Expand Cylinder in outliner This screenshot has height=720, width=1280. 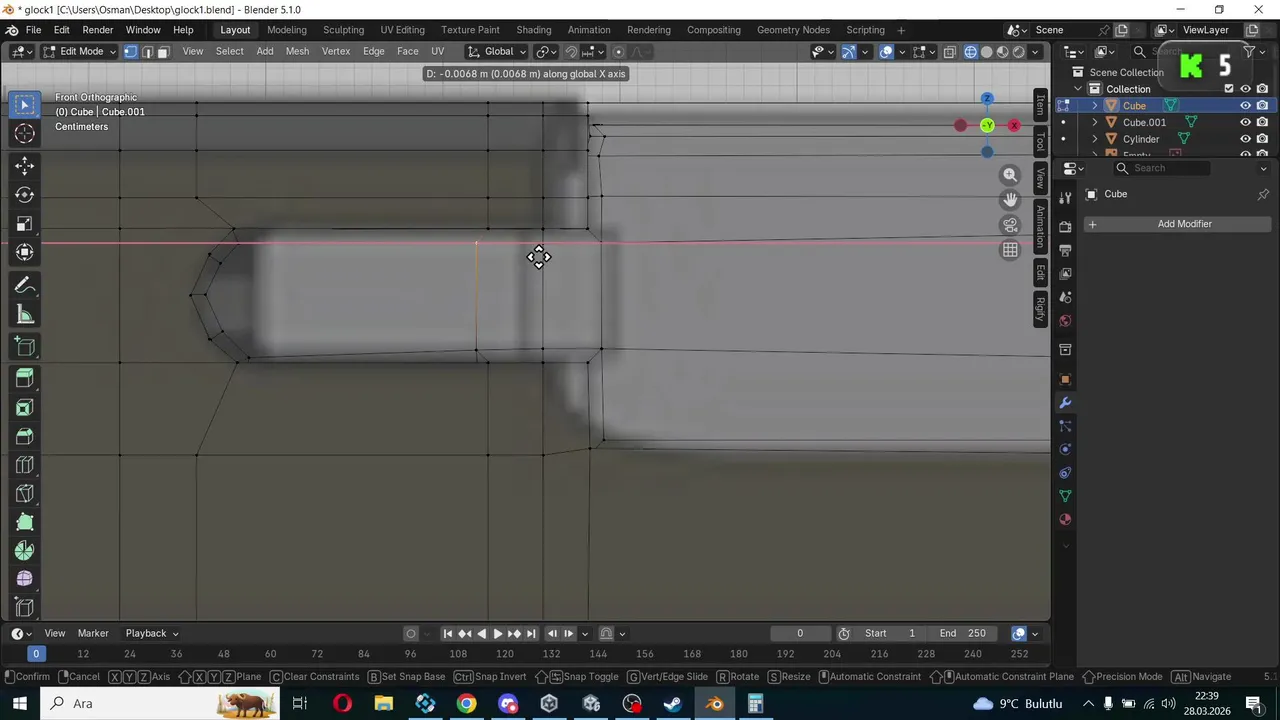point(1094,139)
